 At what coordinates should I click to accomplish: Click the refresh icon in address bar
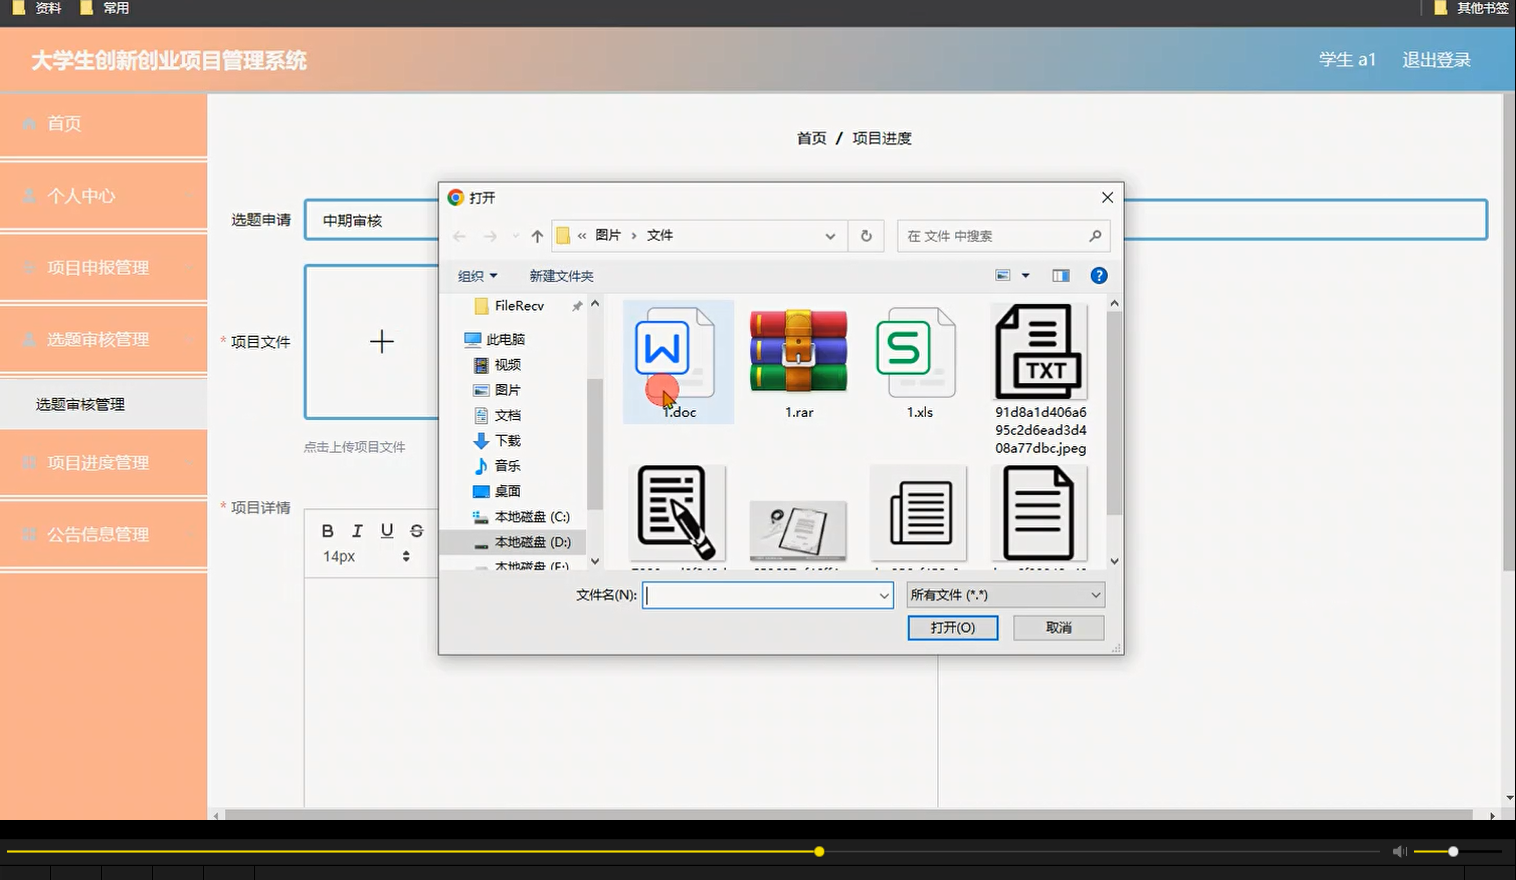[866, 235]
